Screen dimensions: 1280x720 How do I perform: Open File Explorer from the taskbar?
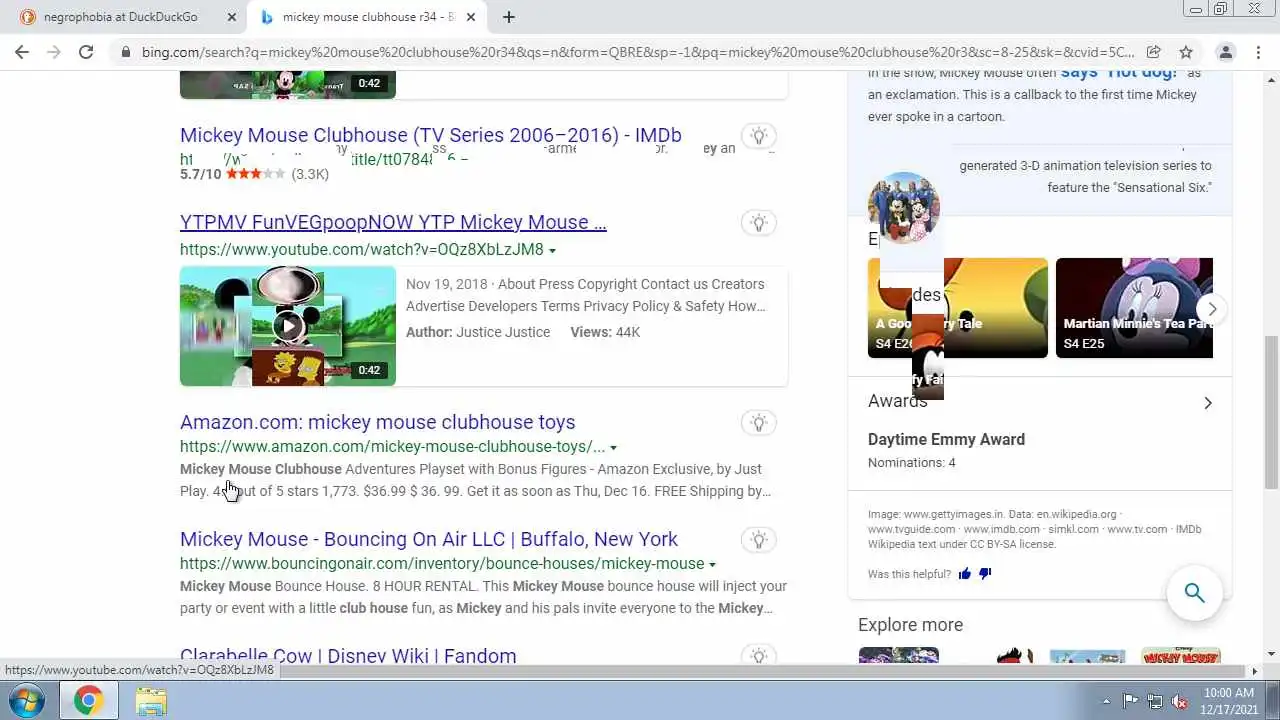tap(151, 701)
